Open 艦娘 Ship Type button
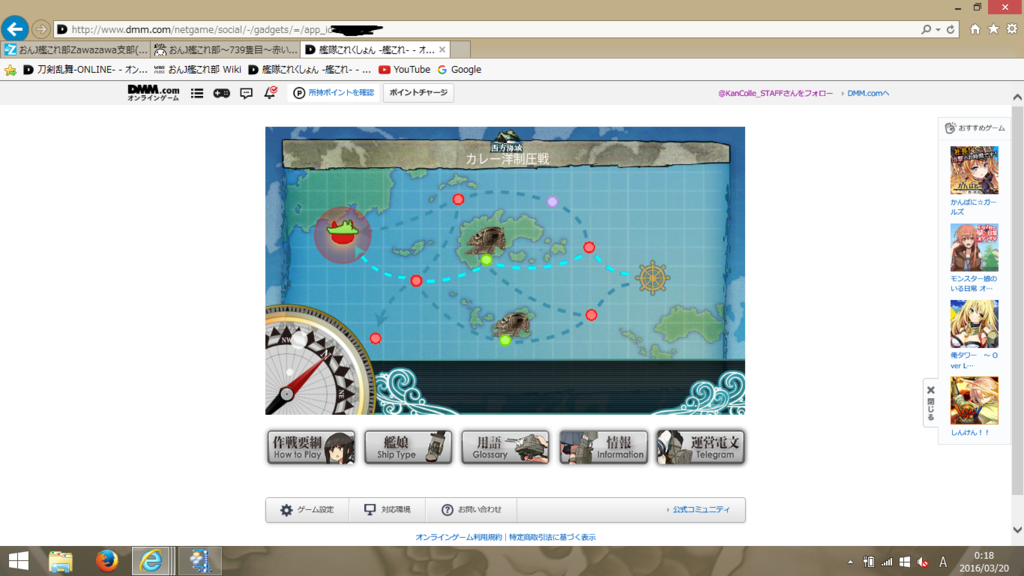 (x=408, y=447)
